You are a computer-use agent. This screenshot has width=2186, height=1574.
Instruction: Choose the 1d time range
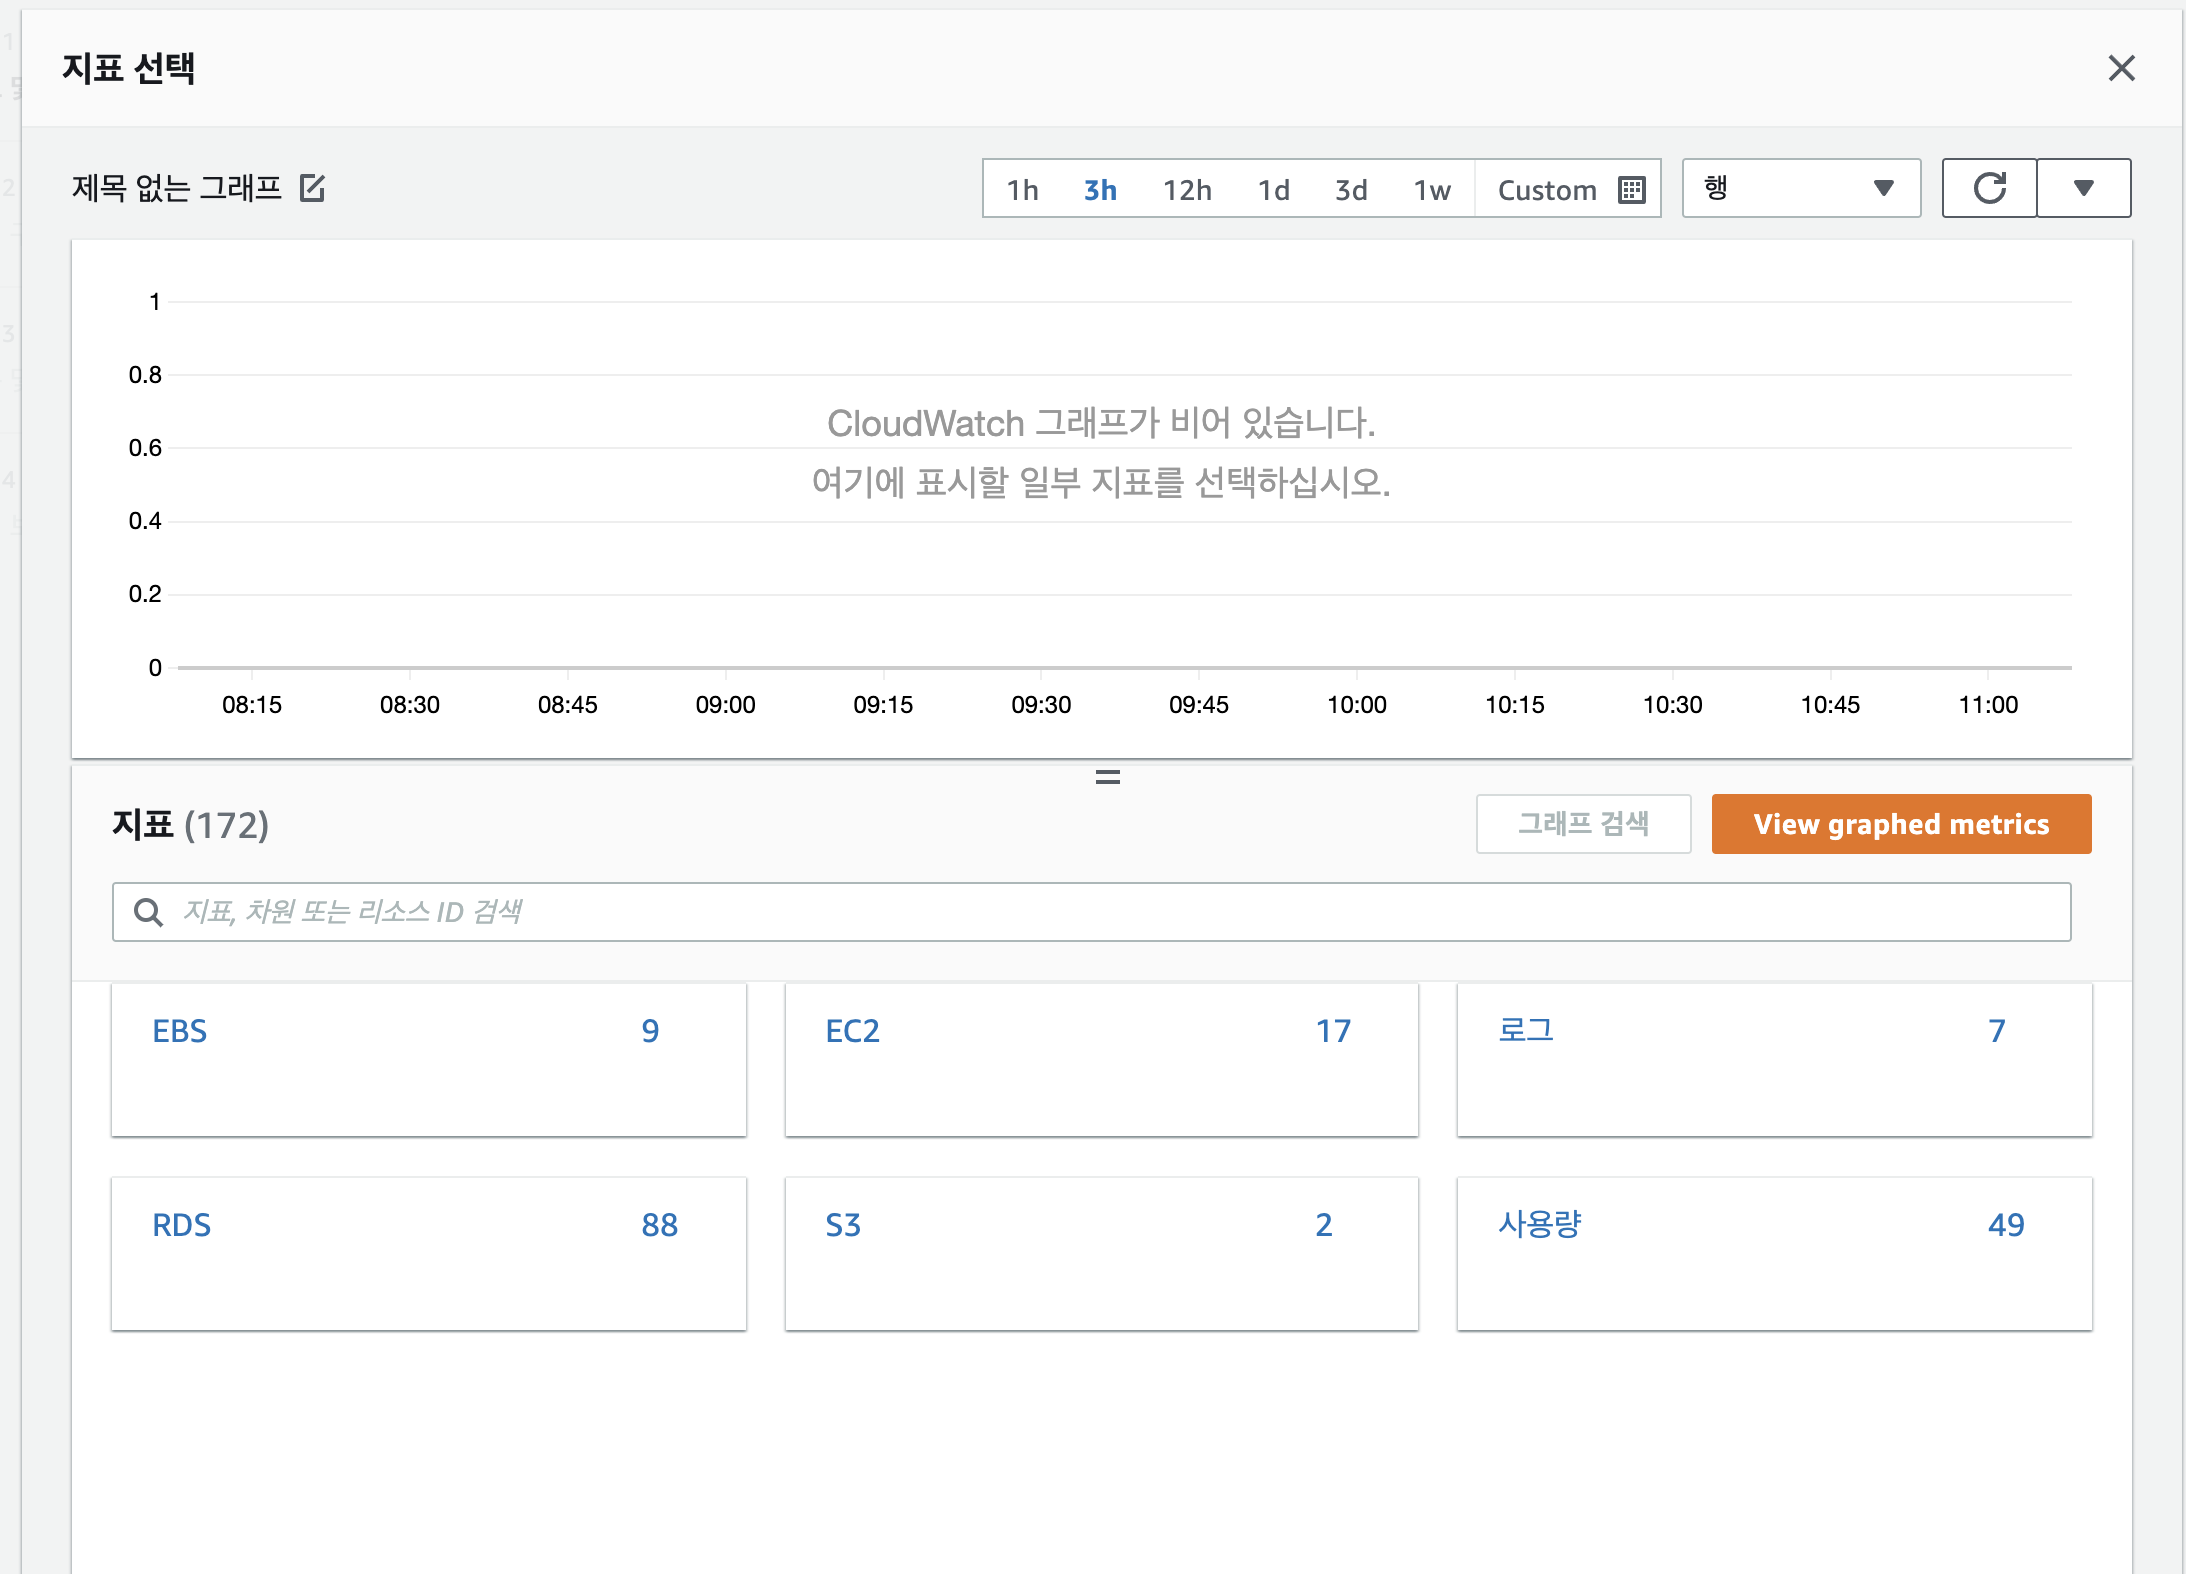click(x=1273, y=189)
